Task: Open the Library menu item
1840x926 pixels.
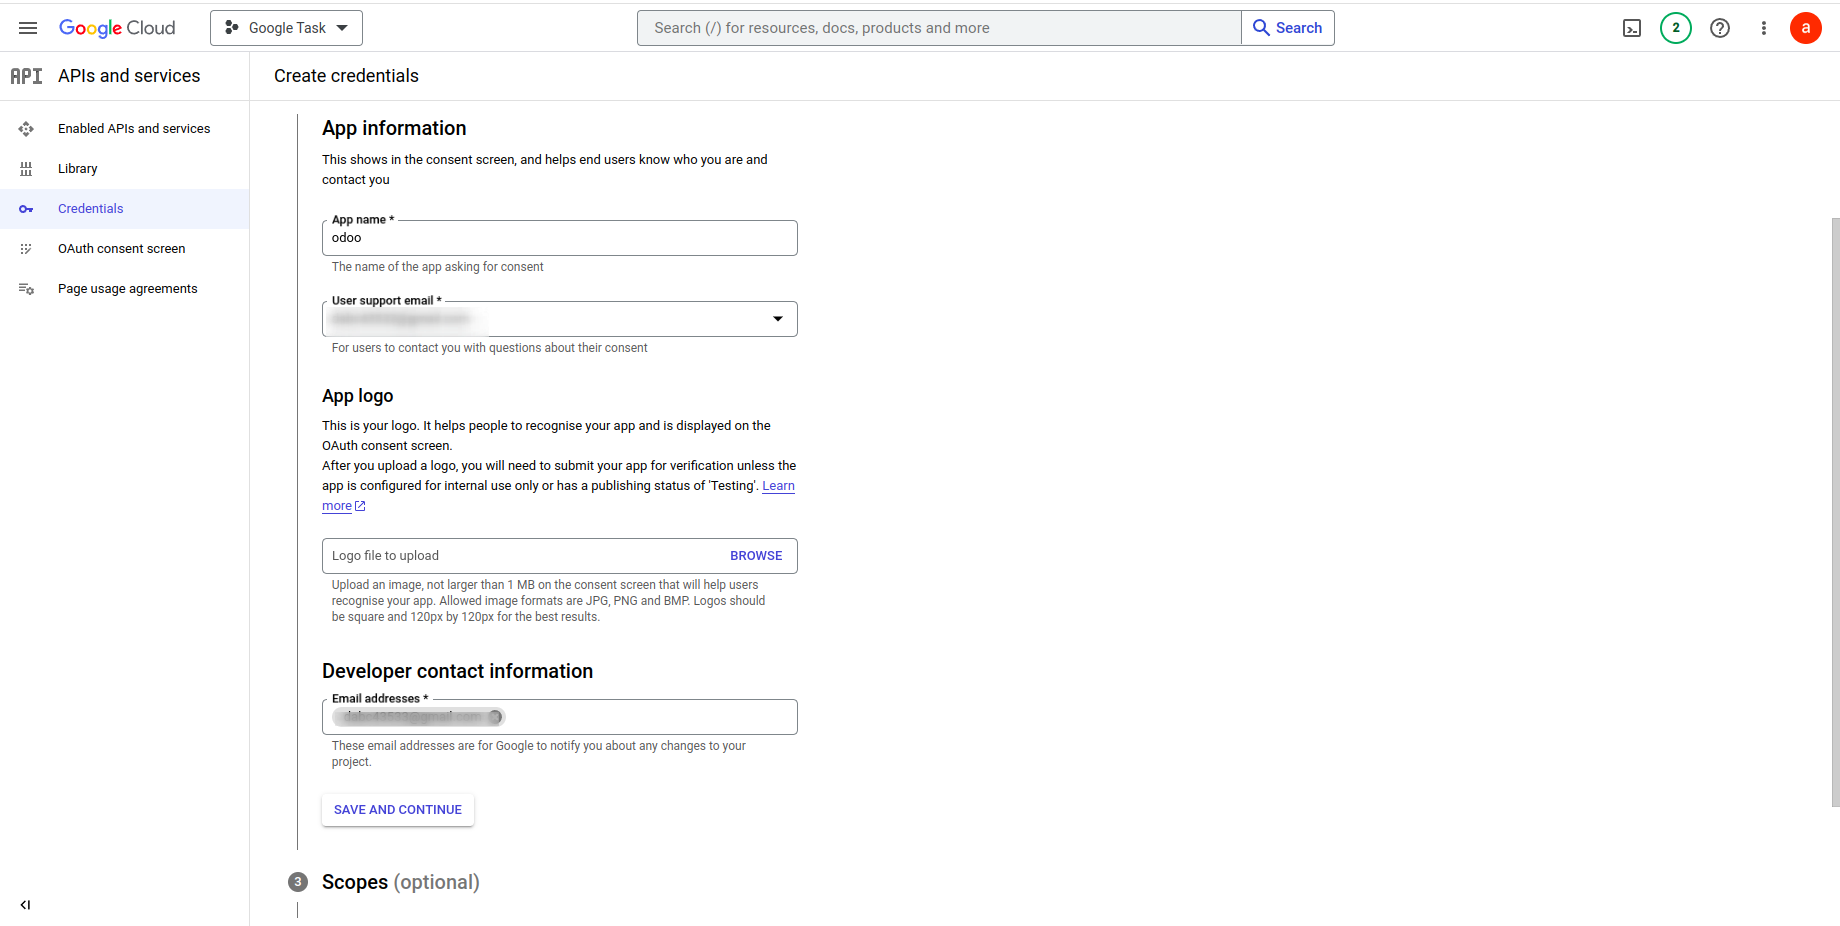Action: click(x=78, y=169)
